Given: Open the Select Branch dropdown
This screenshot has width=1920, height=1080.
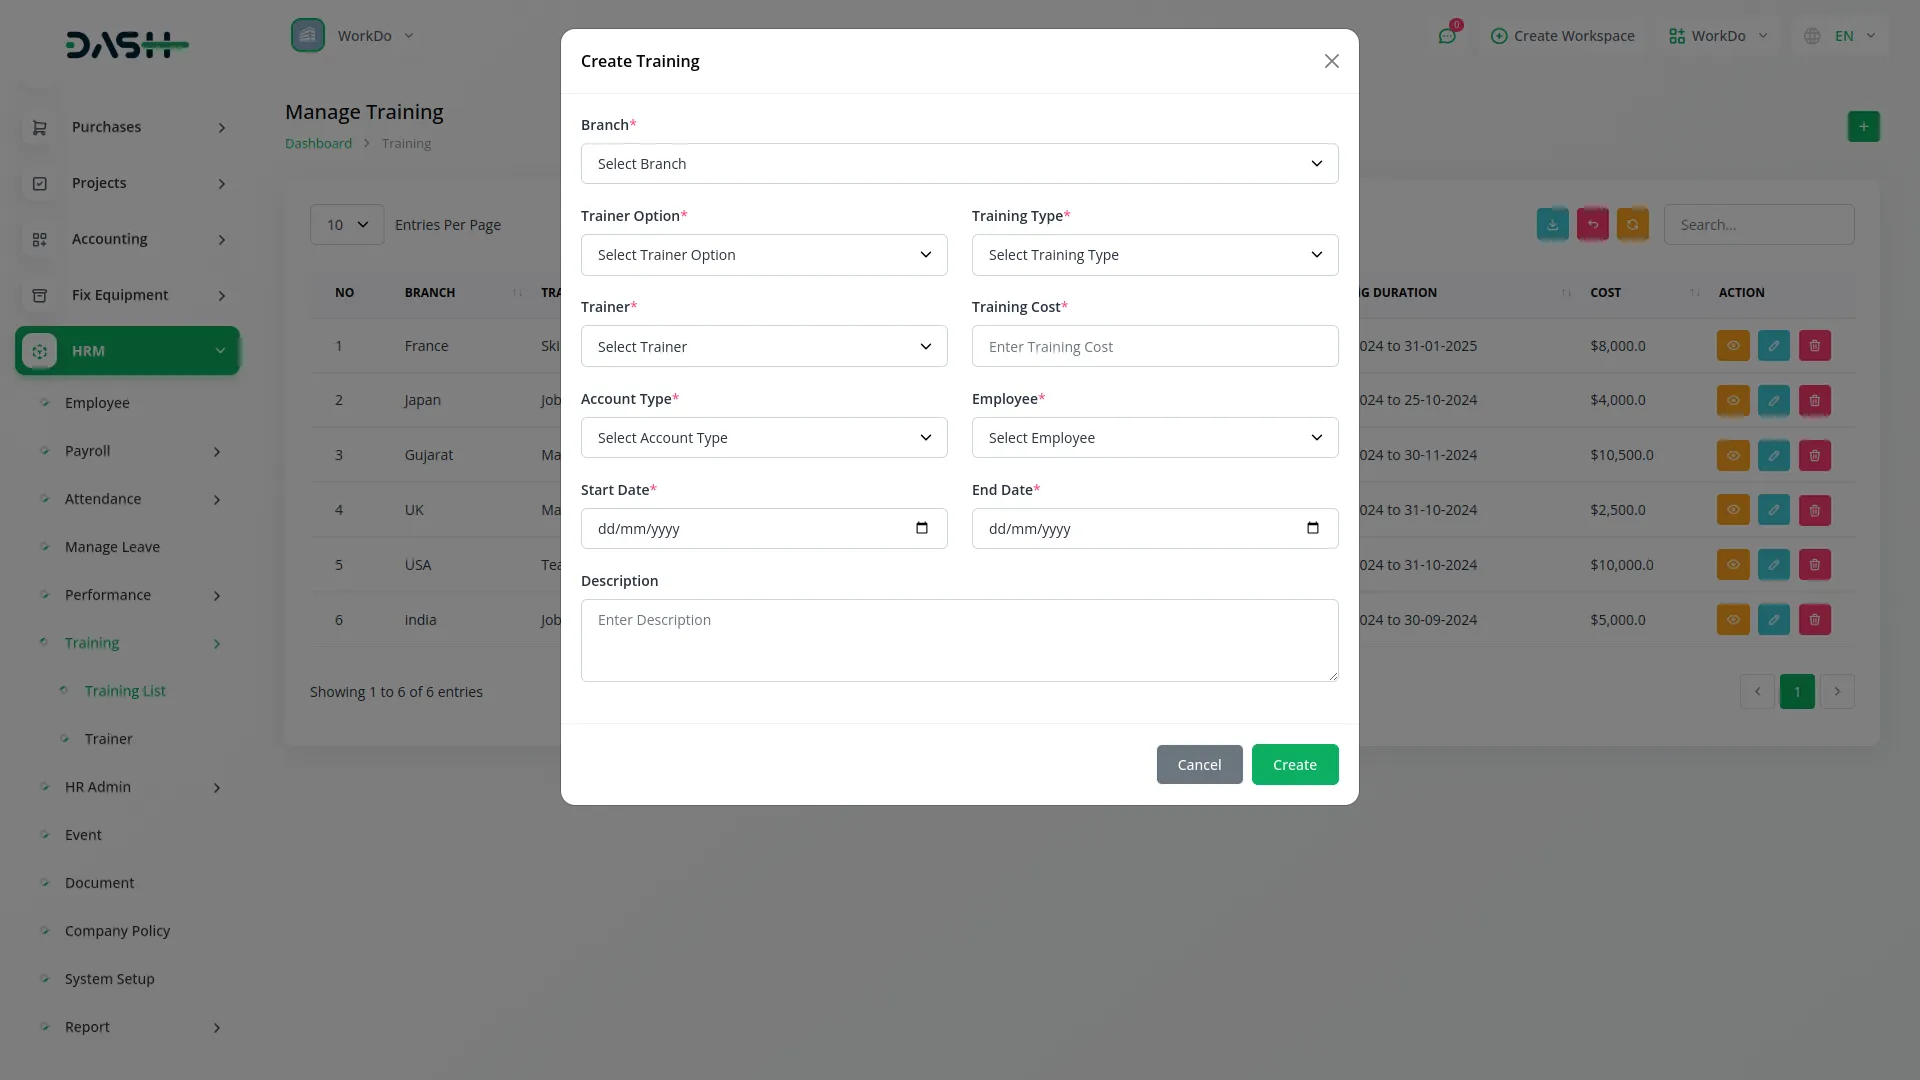Looking at the screenshot, I should point(959,164).
